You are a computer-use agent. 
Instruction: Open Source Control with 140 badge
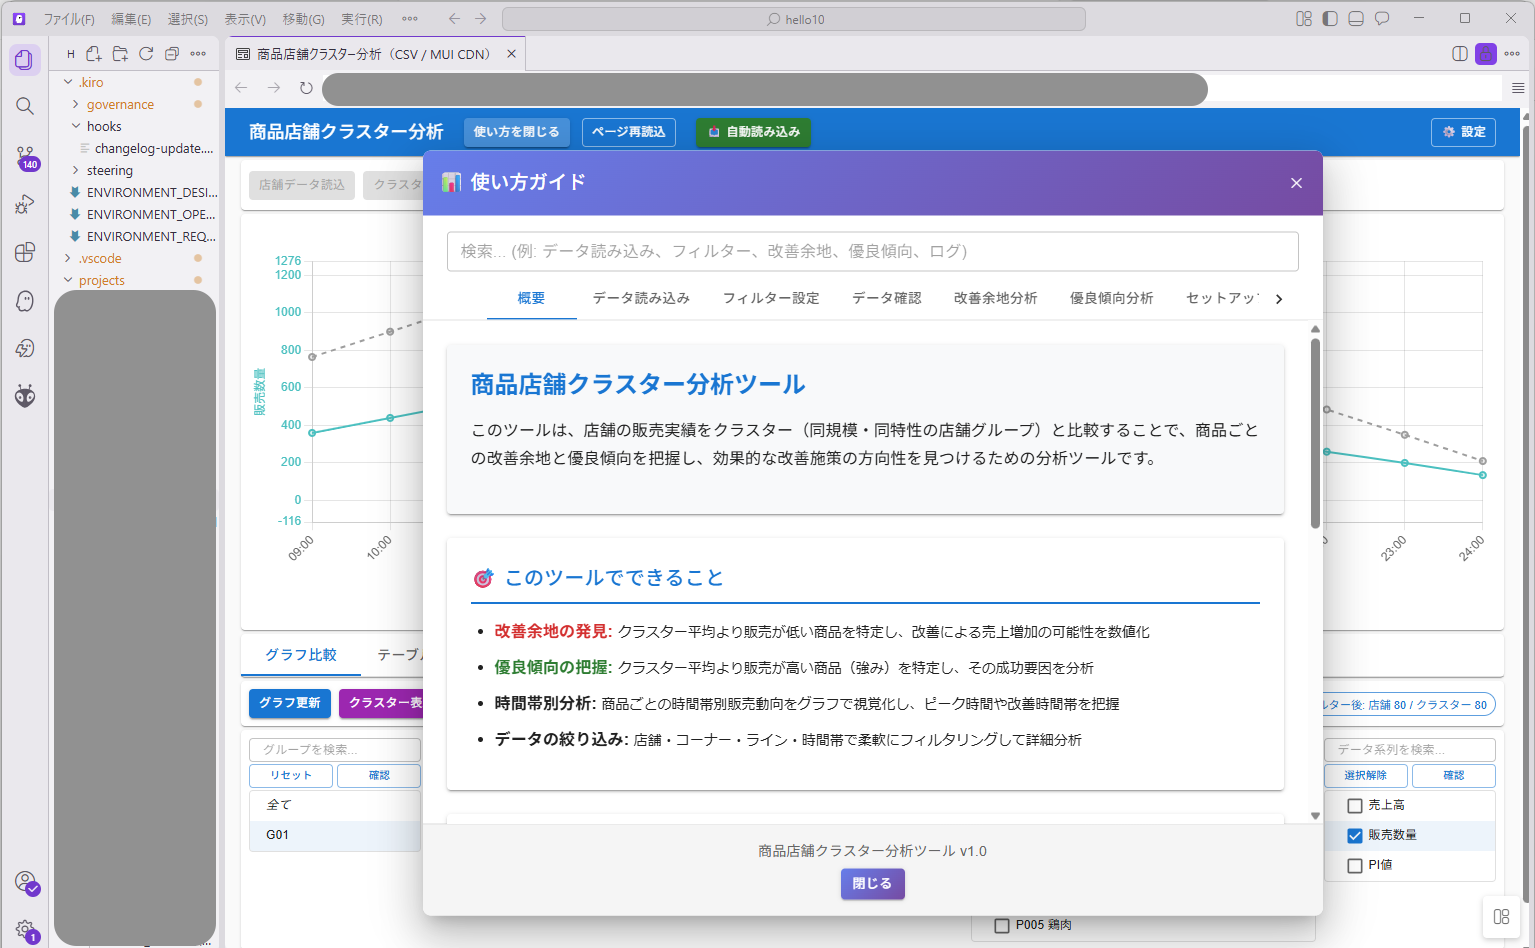click(25, 155)
